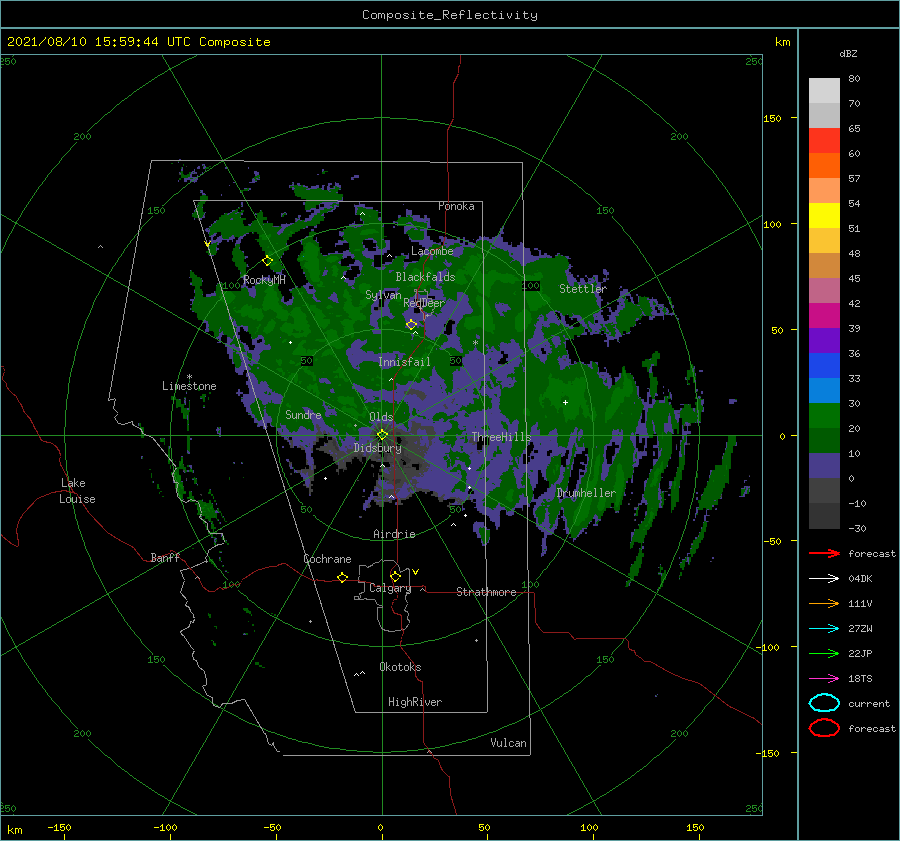This screenshot has width=900, height=841.
Task: Click the cyan 'current' ellipse legend icon
Action: 824,703
